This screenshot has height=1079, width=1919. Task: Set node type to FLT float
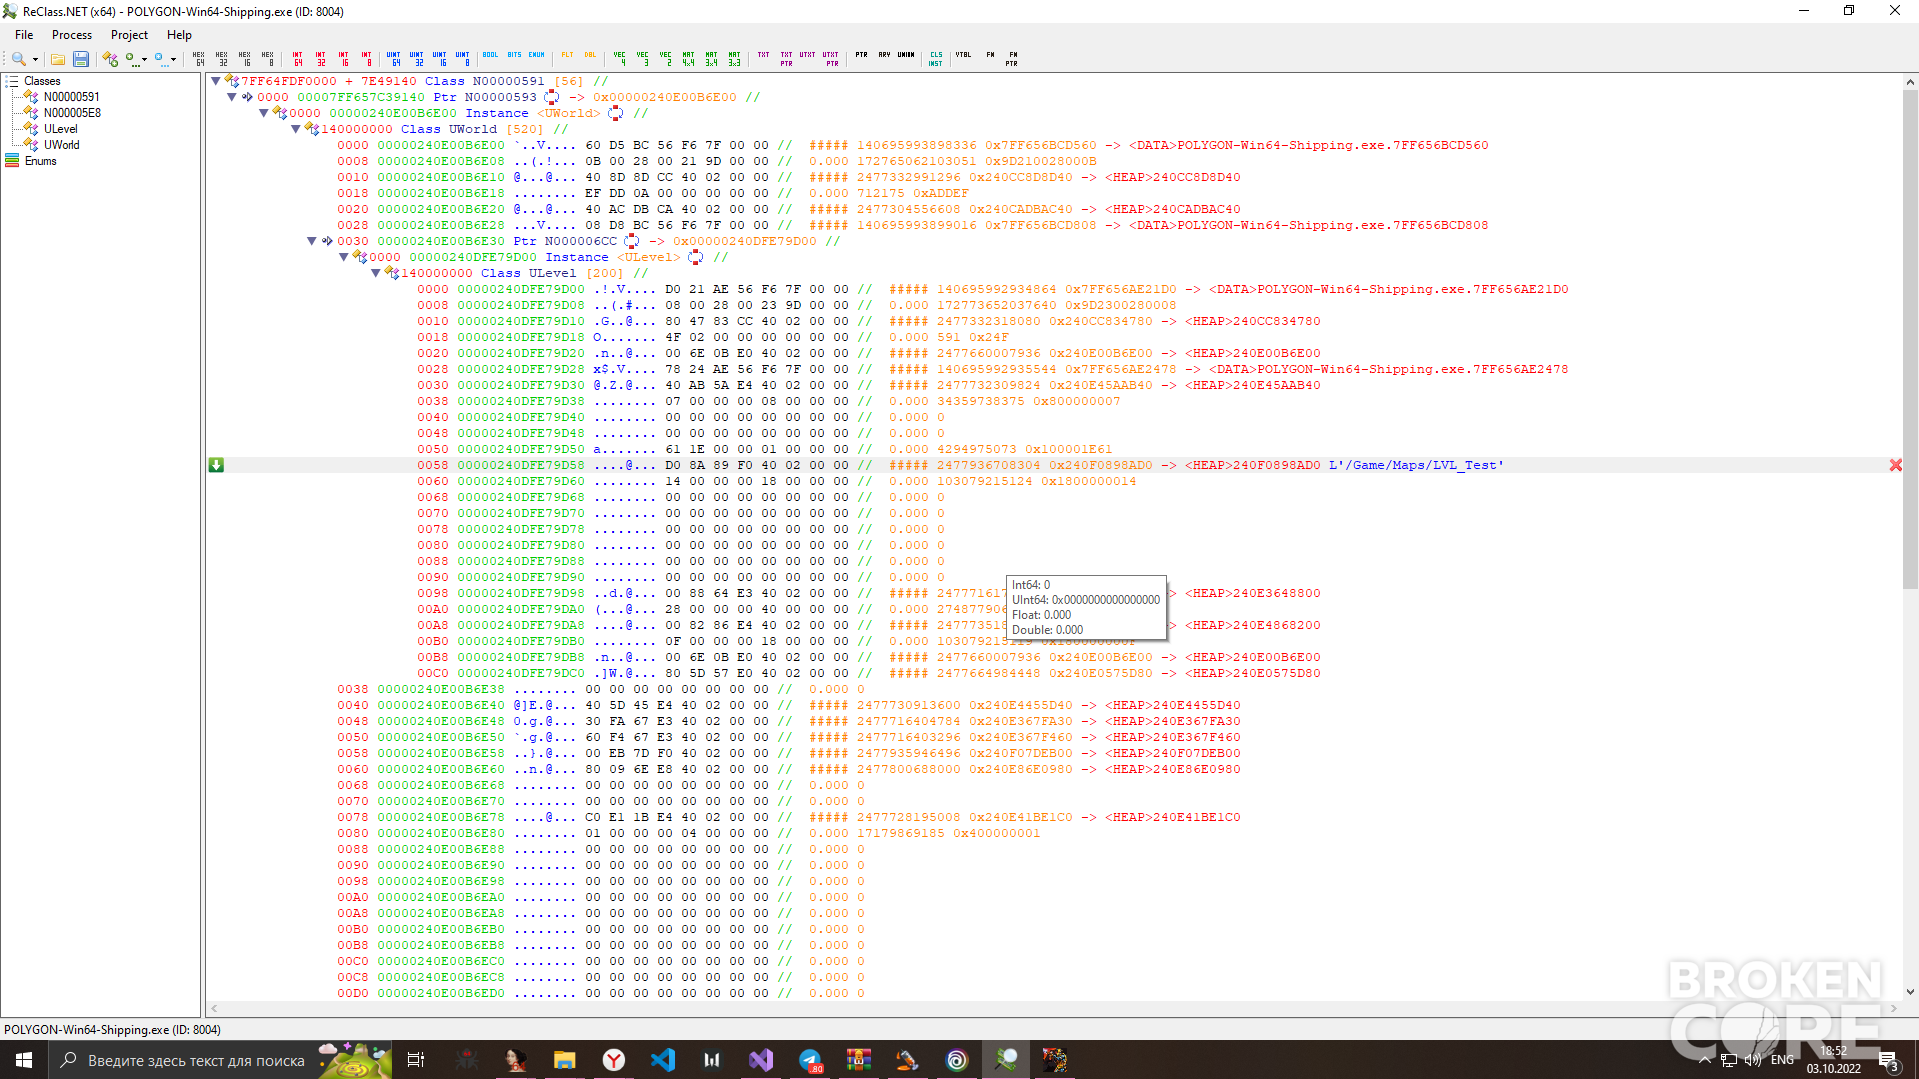(x=567, y=55)
